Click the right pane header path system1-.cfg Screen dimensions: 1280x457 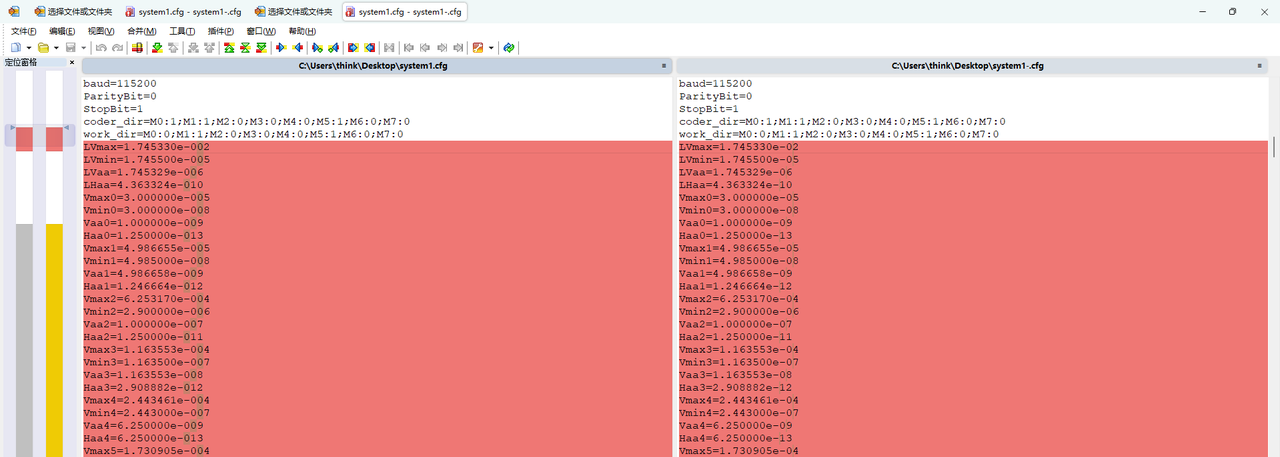tap(967, 66)
